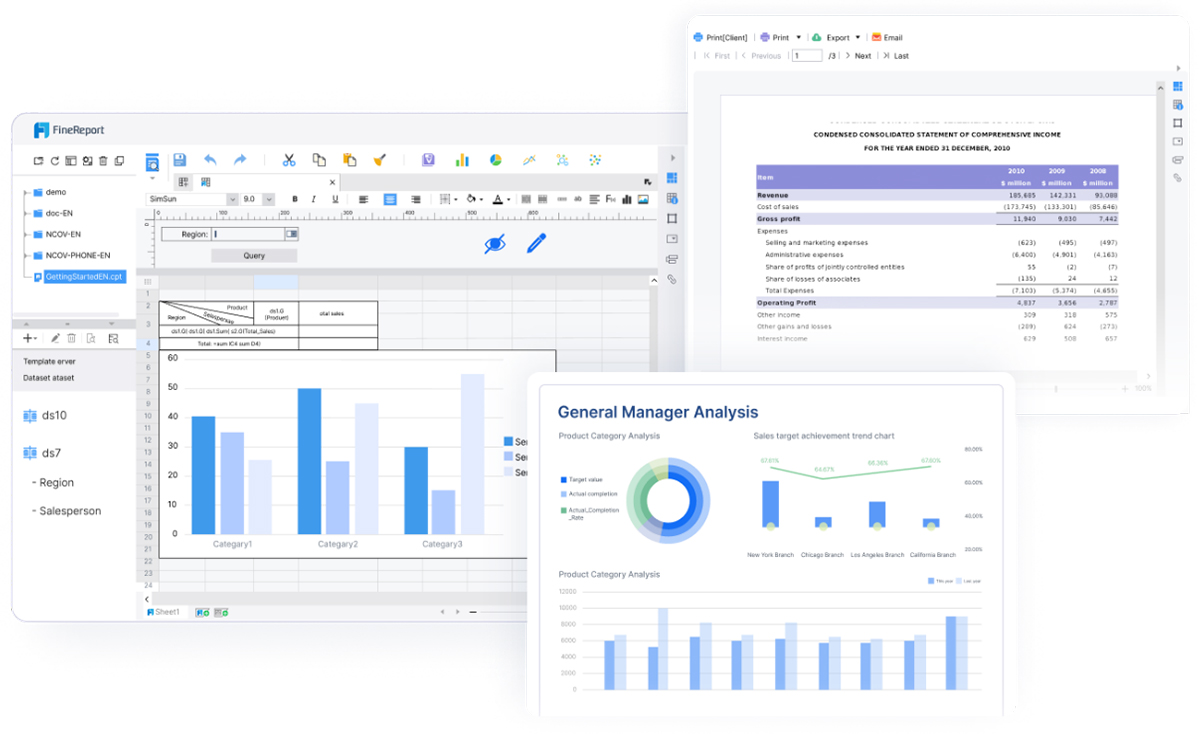Viewport: 1200px width, 734px height.
Task: Switch to the Sheet1 tab
Action: pos(164,611)
